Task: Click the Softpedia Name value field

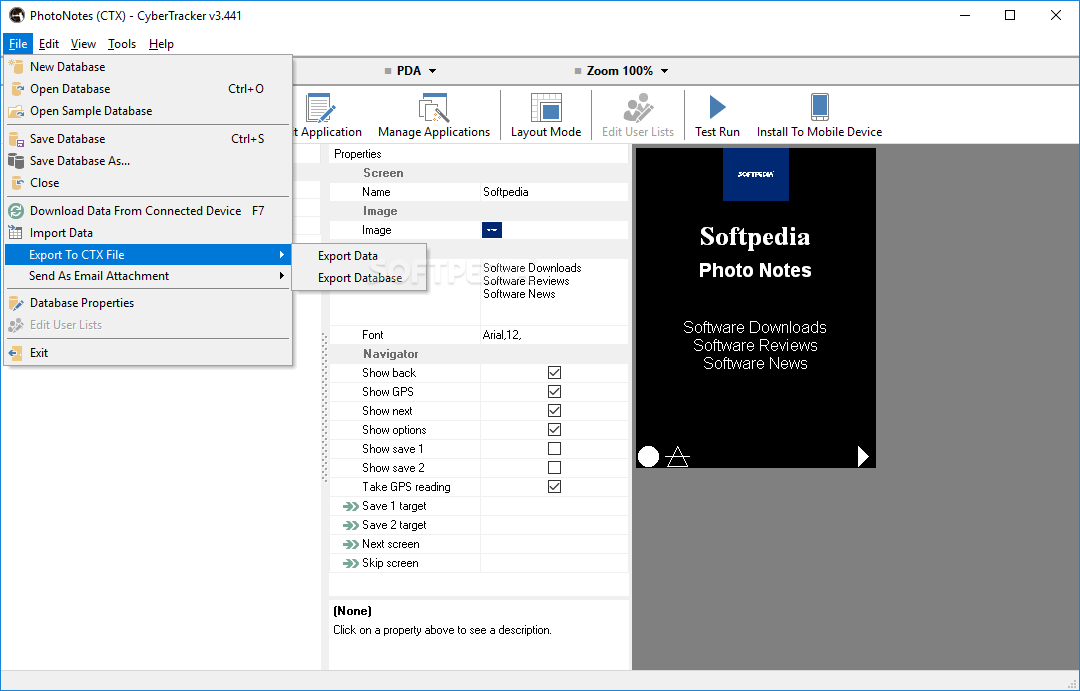Action: (x=554, y=192)
